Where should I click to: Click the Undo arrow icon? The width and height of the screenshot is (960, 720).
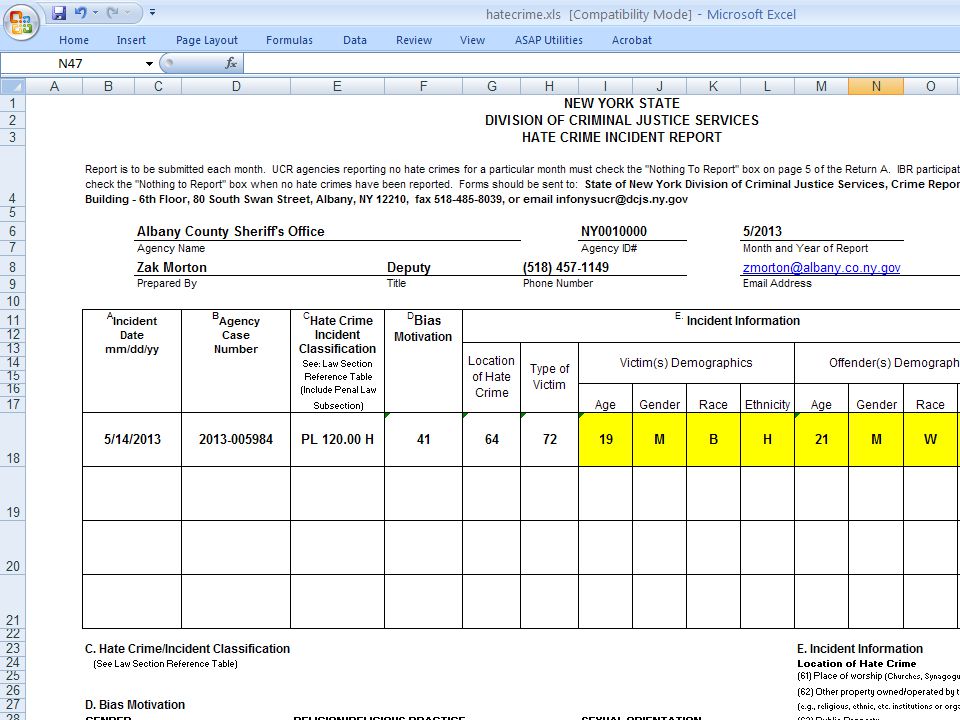[x=80, y=12]
